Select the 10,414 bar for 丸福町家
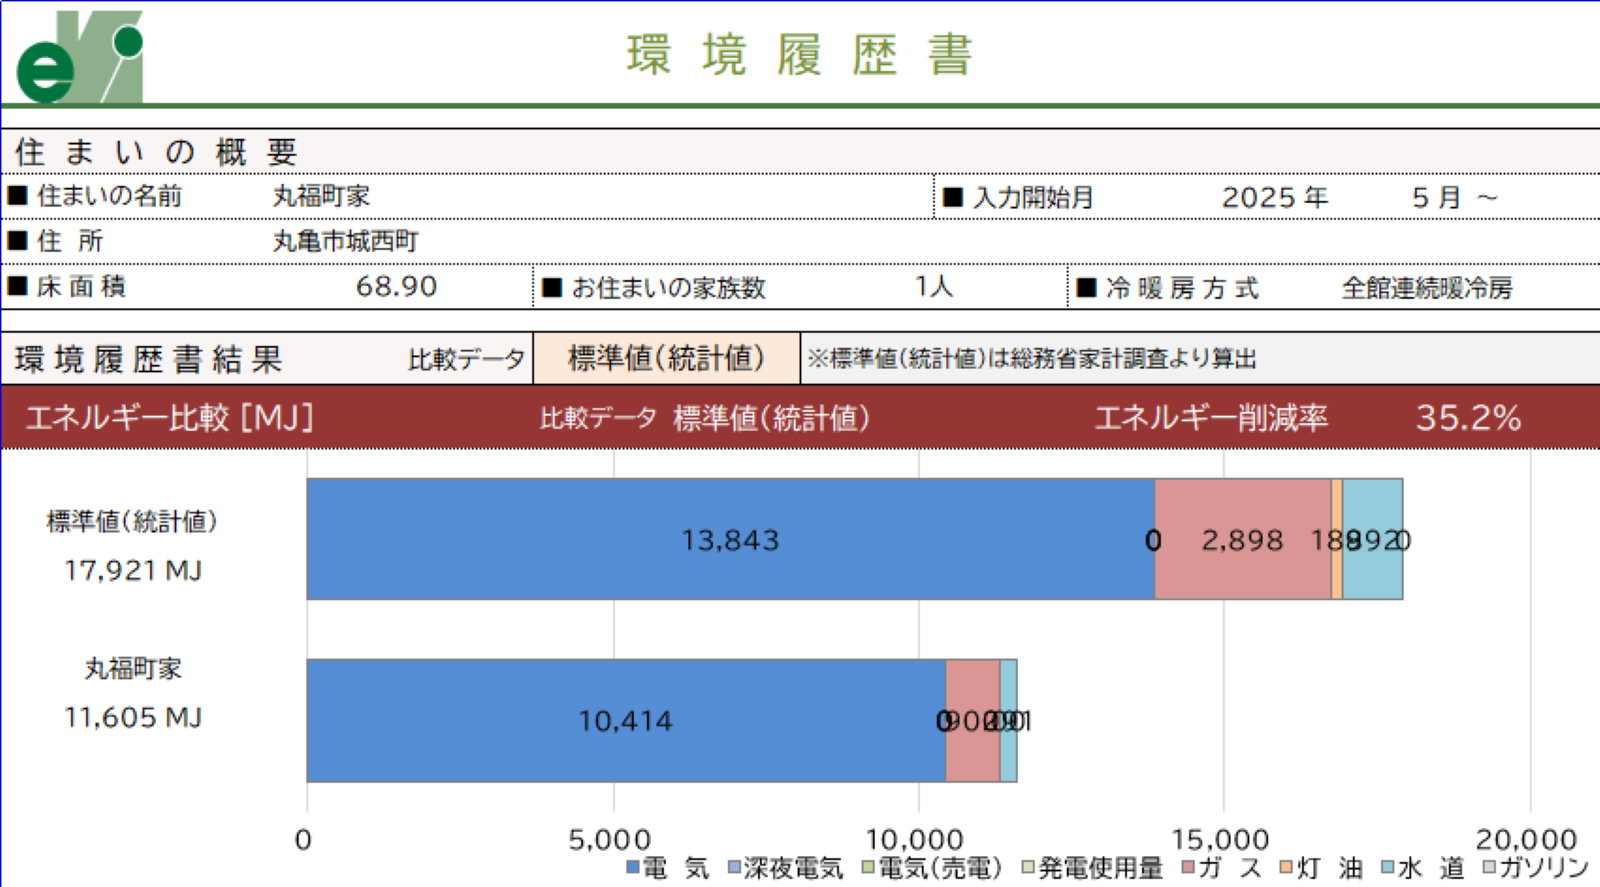 click(625, 720)
